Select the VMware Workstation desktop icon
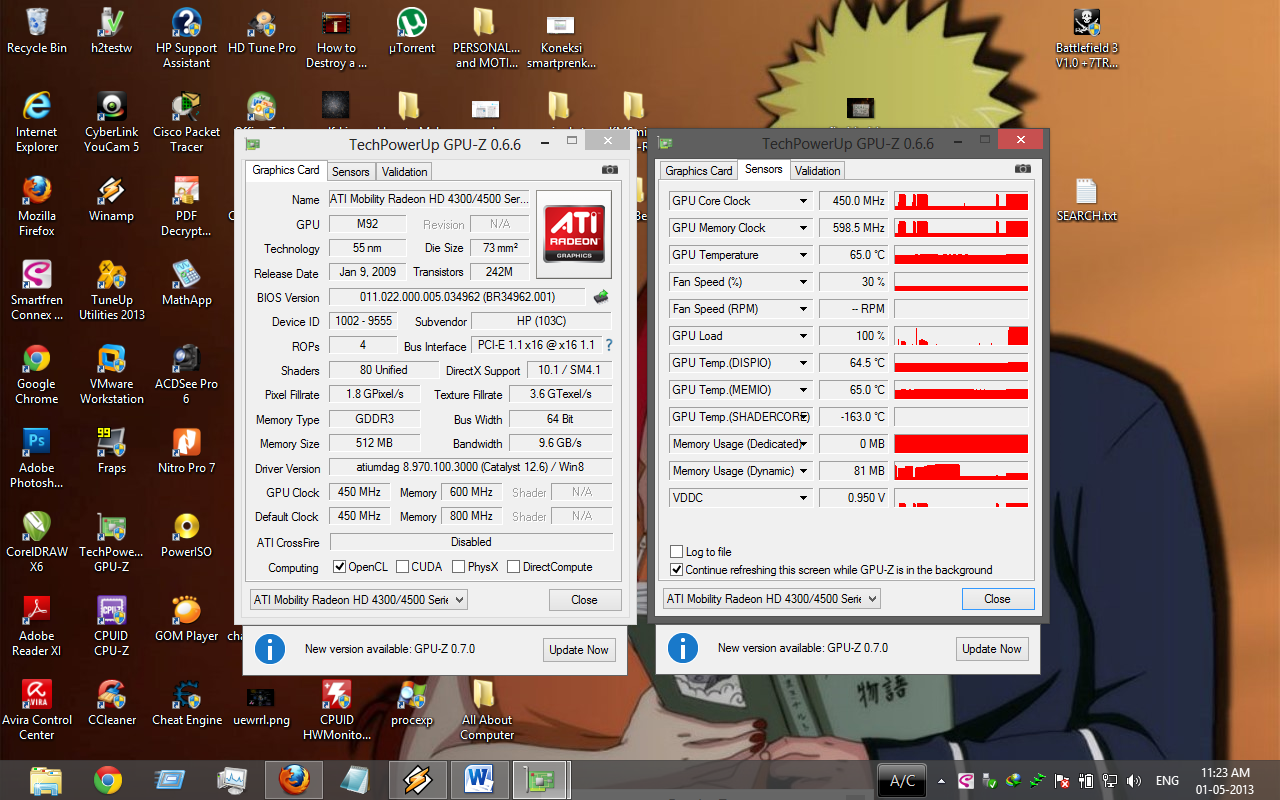This screenshot has height=800, width=1280. pos(112,375)
